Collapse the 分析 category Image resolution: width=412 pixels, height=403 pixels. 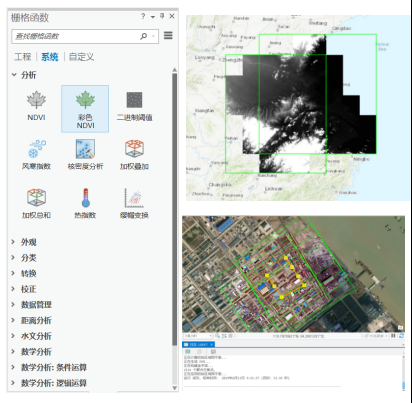(14, 75)
